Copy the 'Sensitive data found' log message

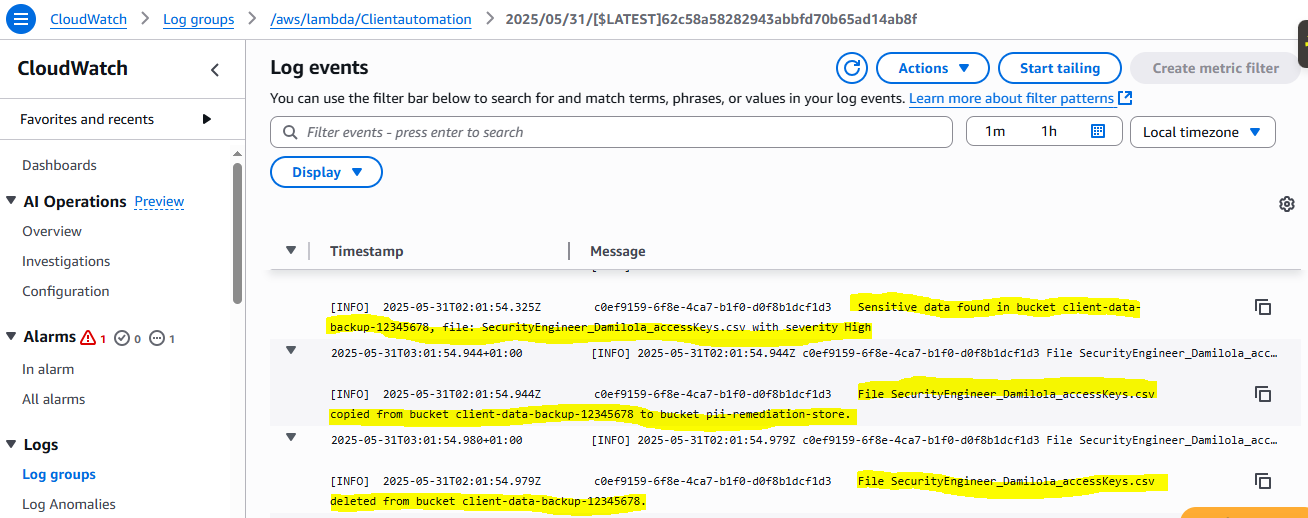click(1263, 307)
